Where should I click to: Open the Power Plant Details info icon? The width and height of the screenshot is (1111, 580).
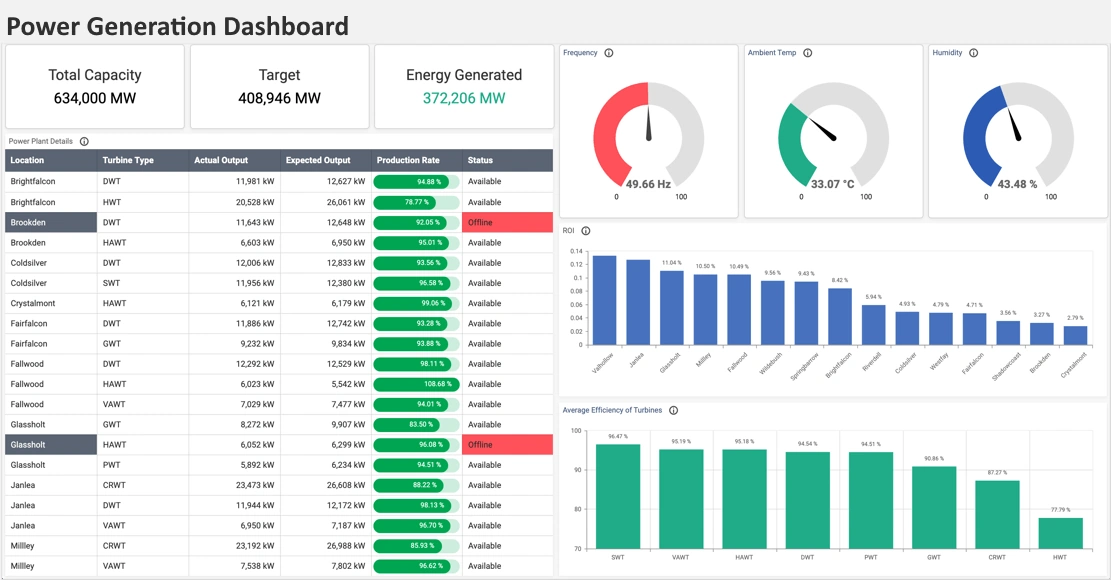click(x=84, y=141)
